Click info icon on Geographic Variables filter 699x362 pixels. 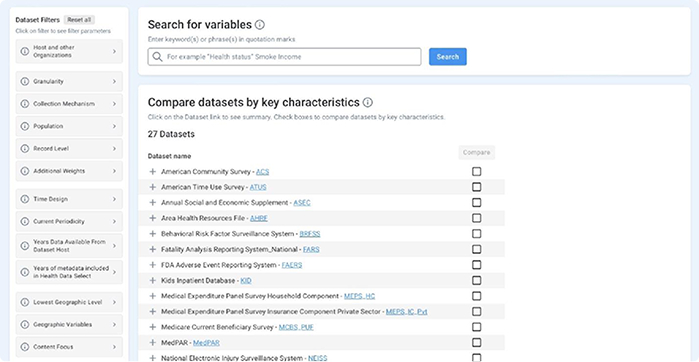[x=25, y=325]
